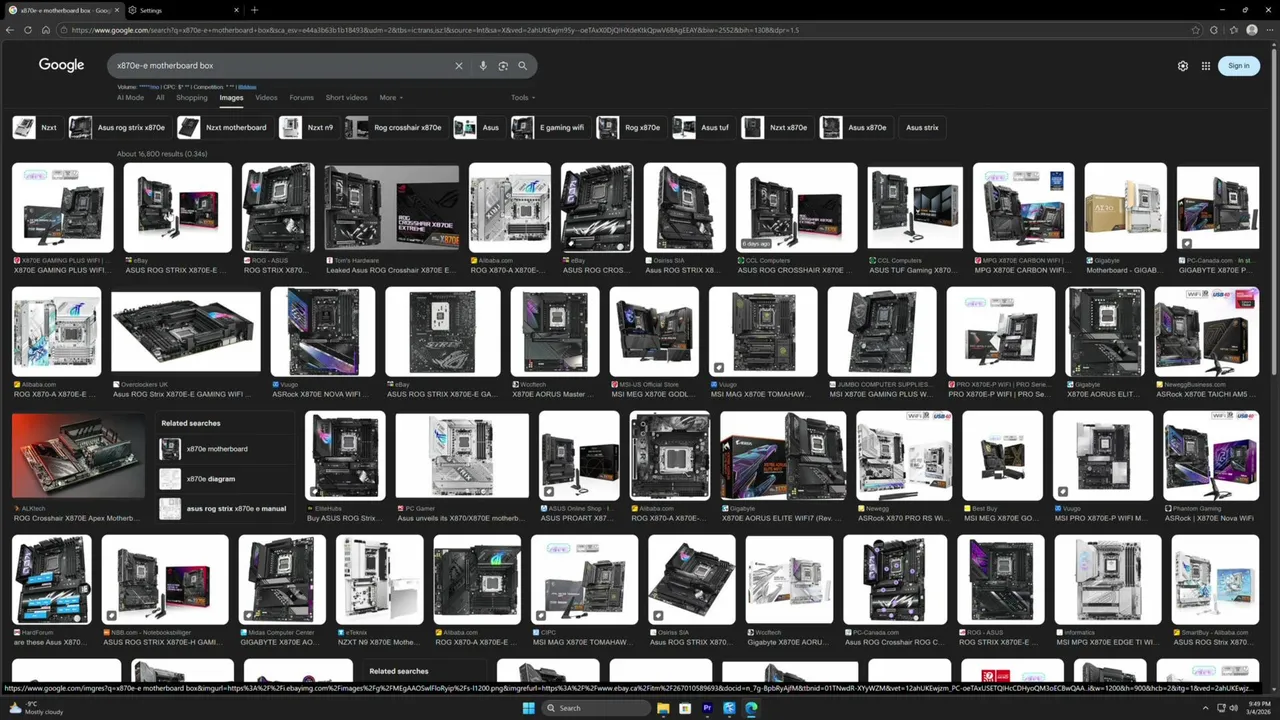Open the Google apps grid icon
Image resolution: width=1280 pixels, height=720 pixels.
pyautogui.click(x=1206, y=66)
